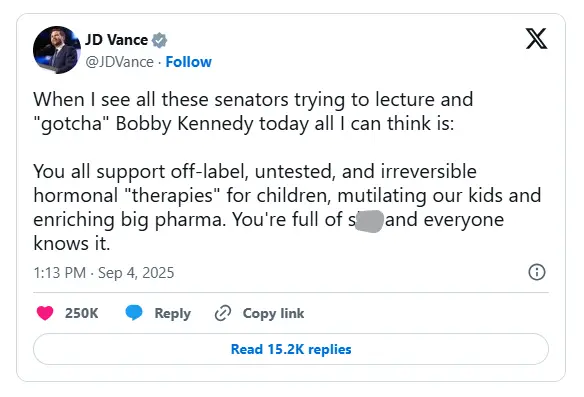Click the blue reply bubble icon

coord(134,312)
